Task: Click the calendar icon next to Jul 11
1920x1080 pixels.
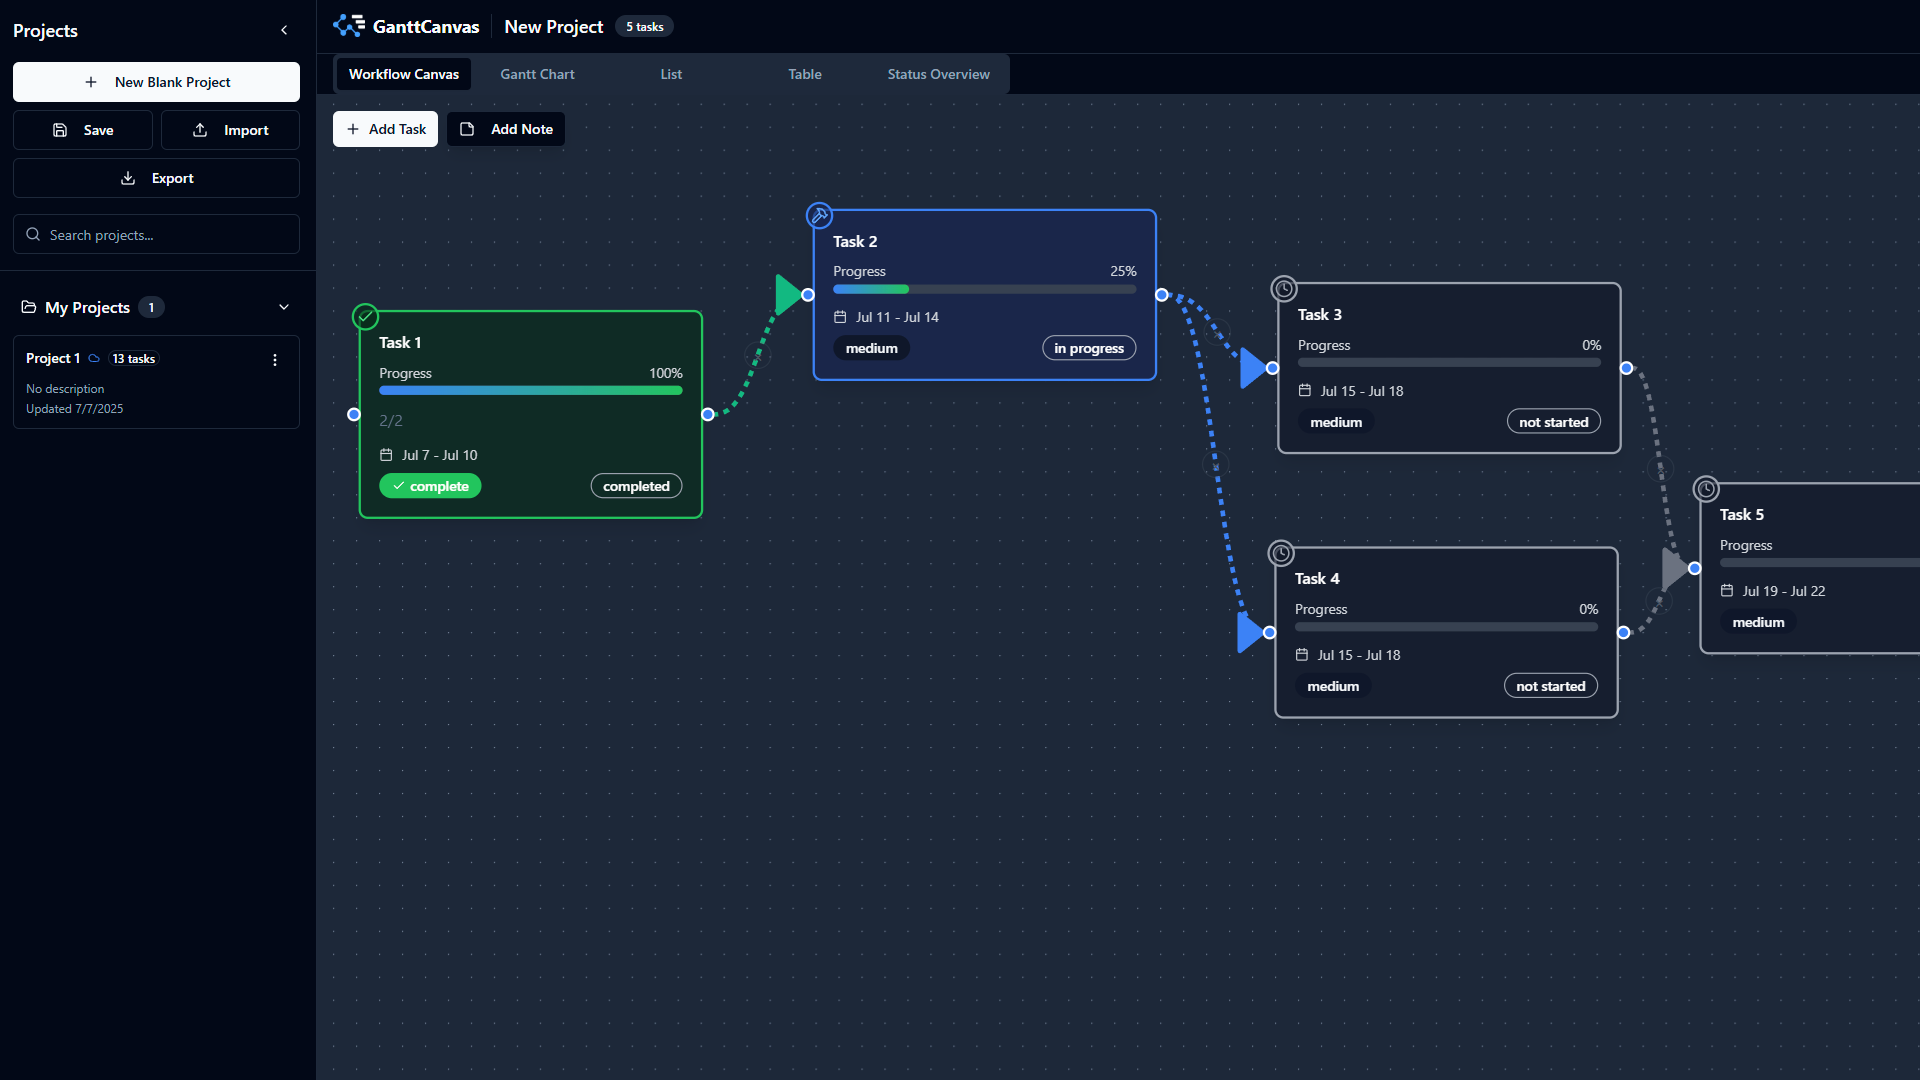Action: (x=839, y=317)
